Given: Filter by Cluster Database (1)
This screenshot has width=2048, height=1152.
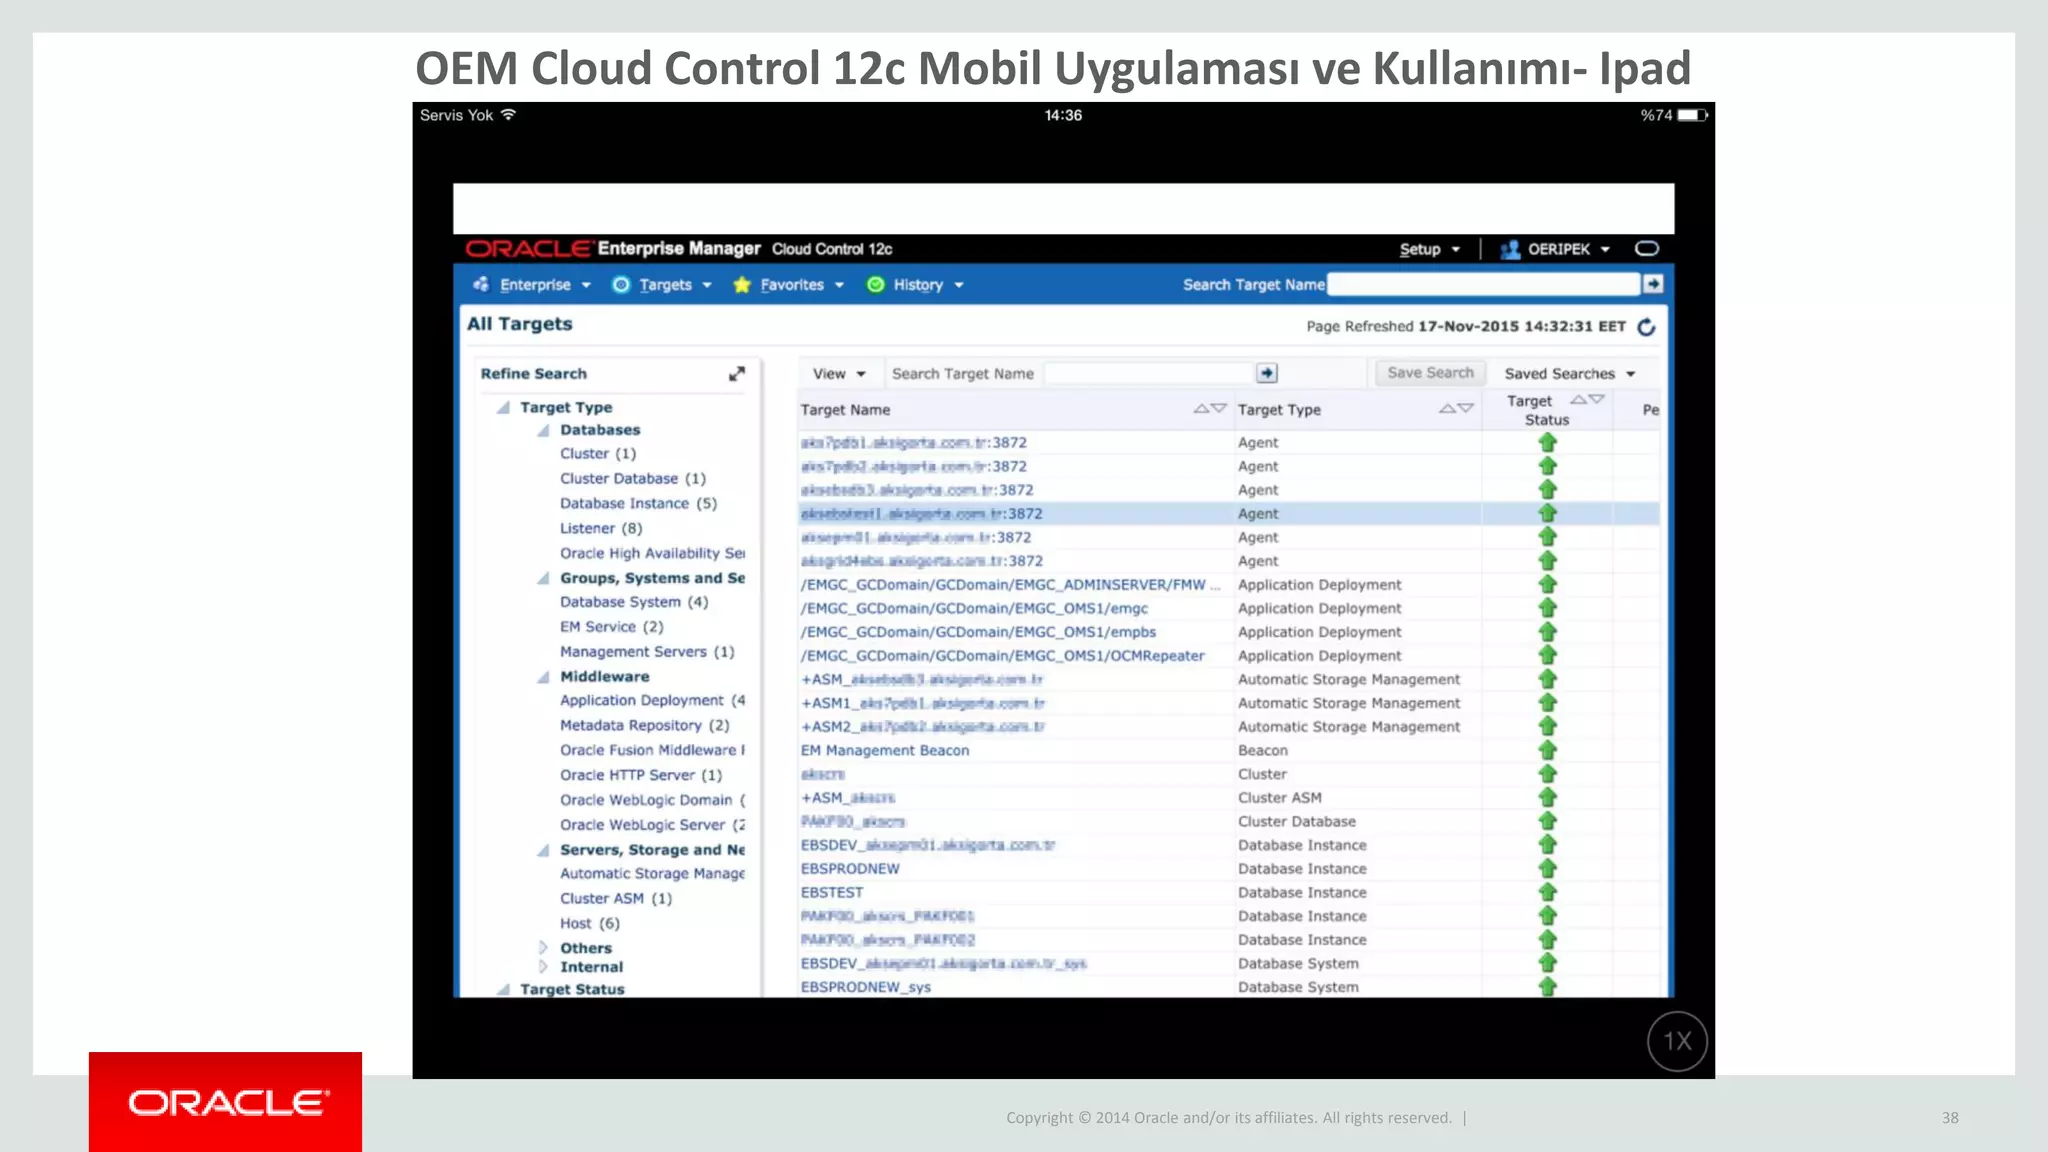Looking at the screenshot, I should [x=633, y=479].
